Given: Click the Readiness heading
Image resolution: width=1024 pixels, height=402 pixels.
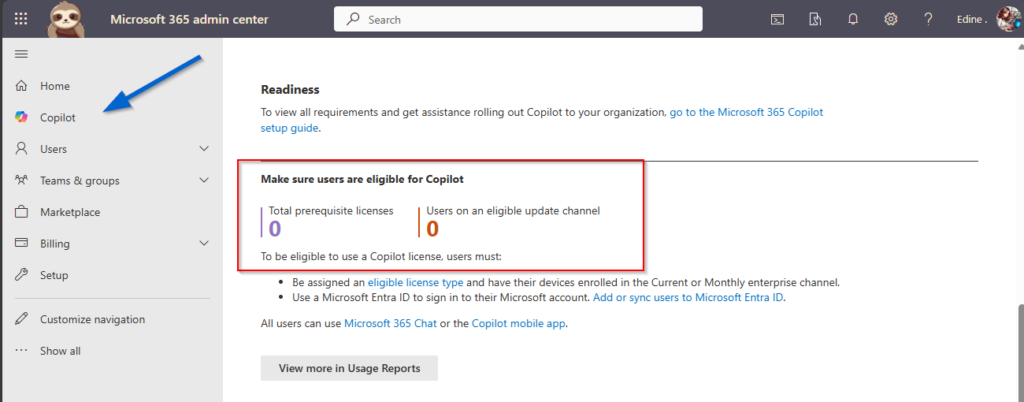Looking at the screenshot, I should (290, 89).
